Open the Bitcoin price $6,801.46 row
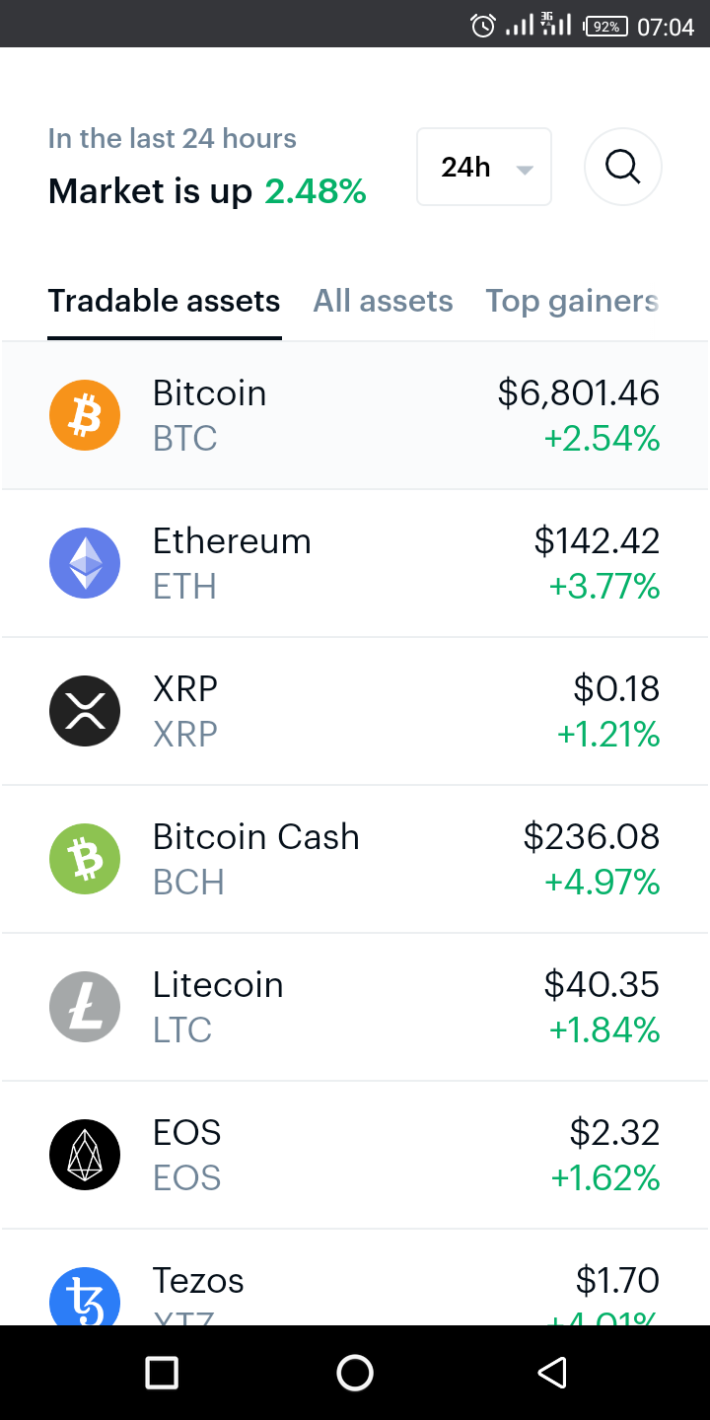The width and height of the screenshot is (710, 1420). point(355,415)
